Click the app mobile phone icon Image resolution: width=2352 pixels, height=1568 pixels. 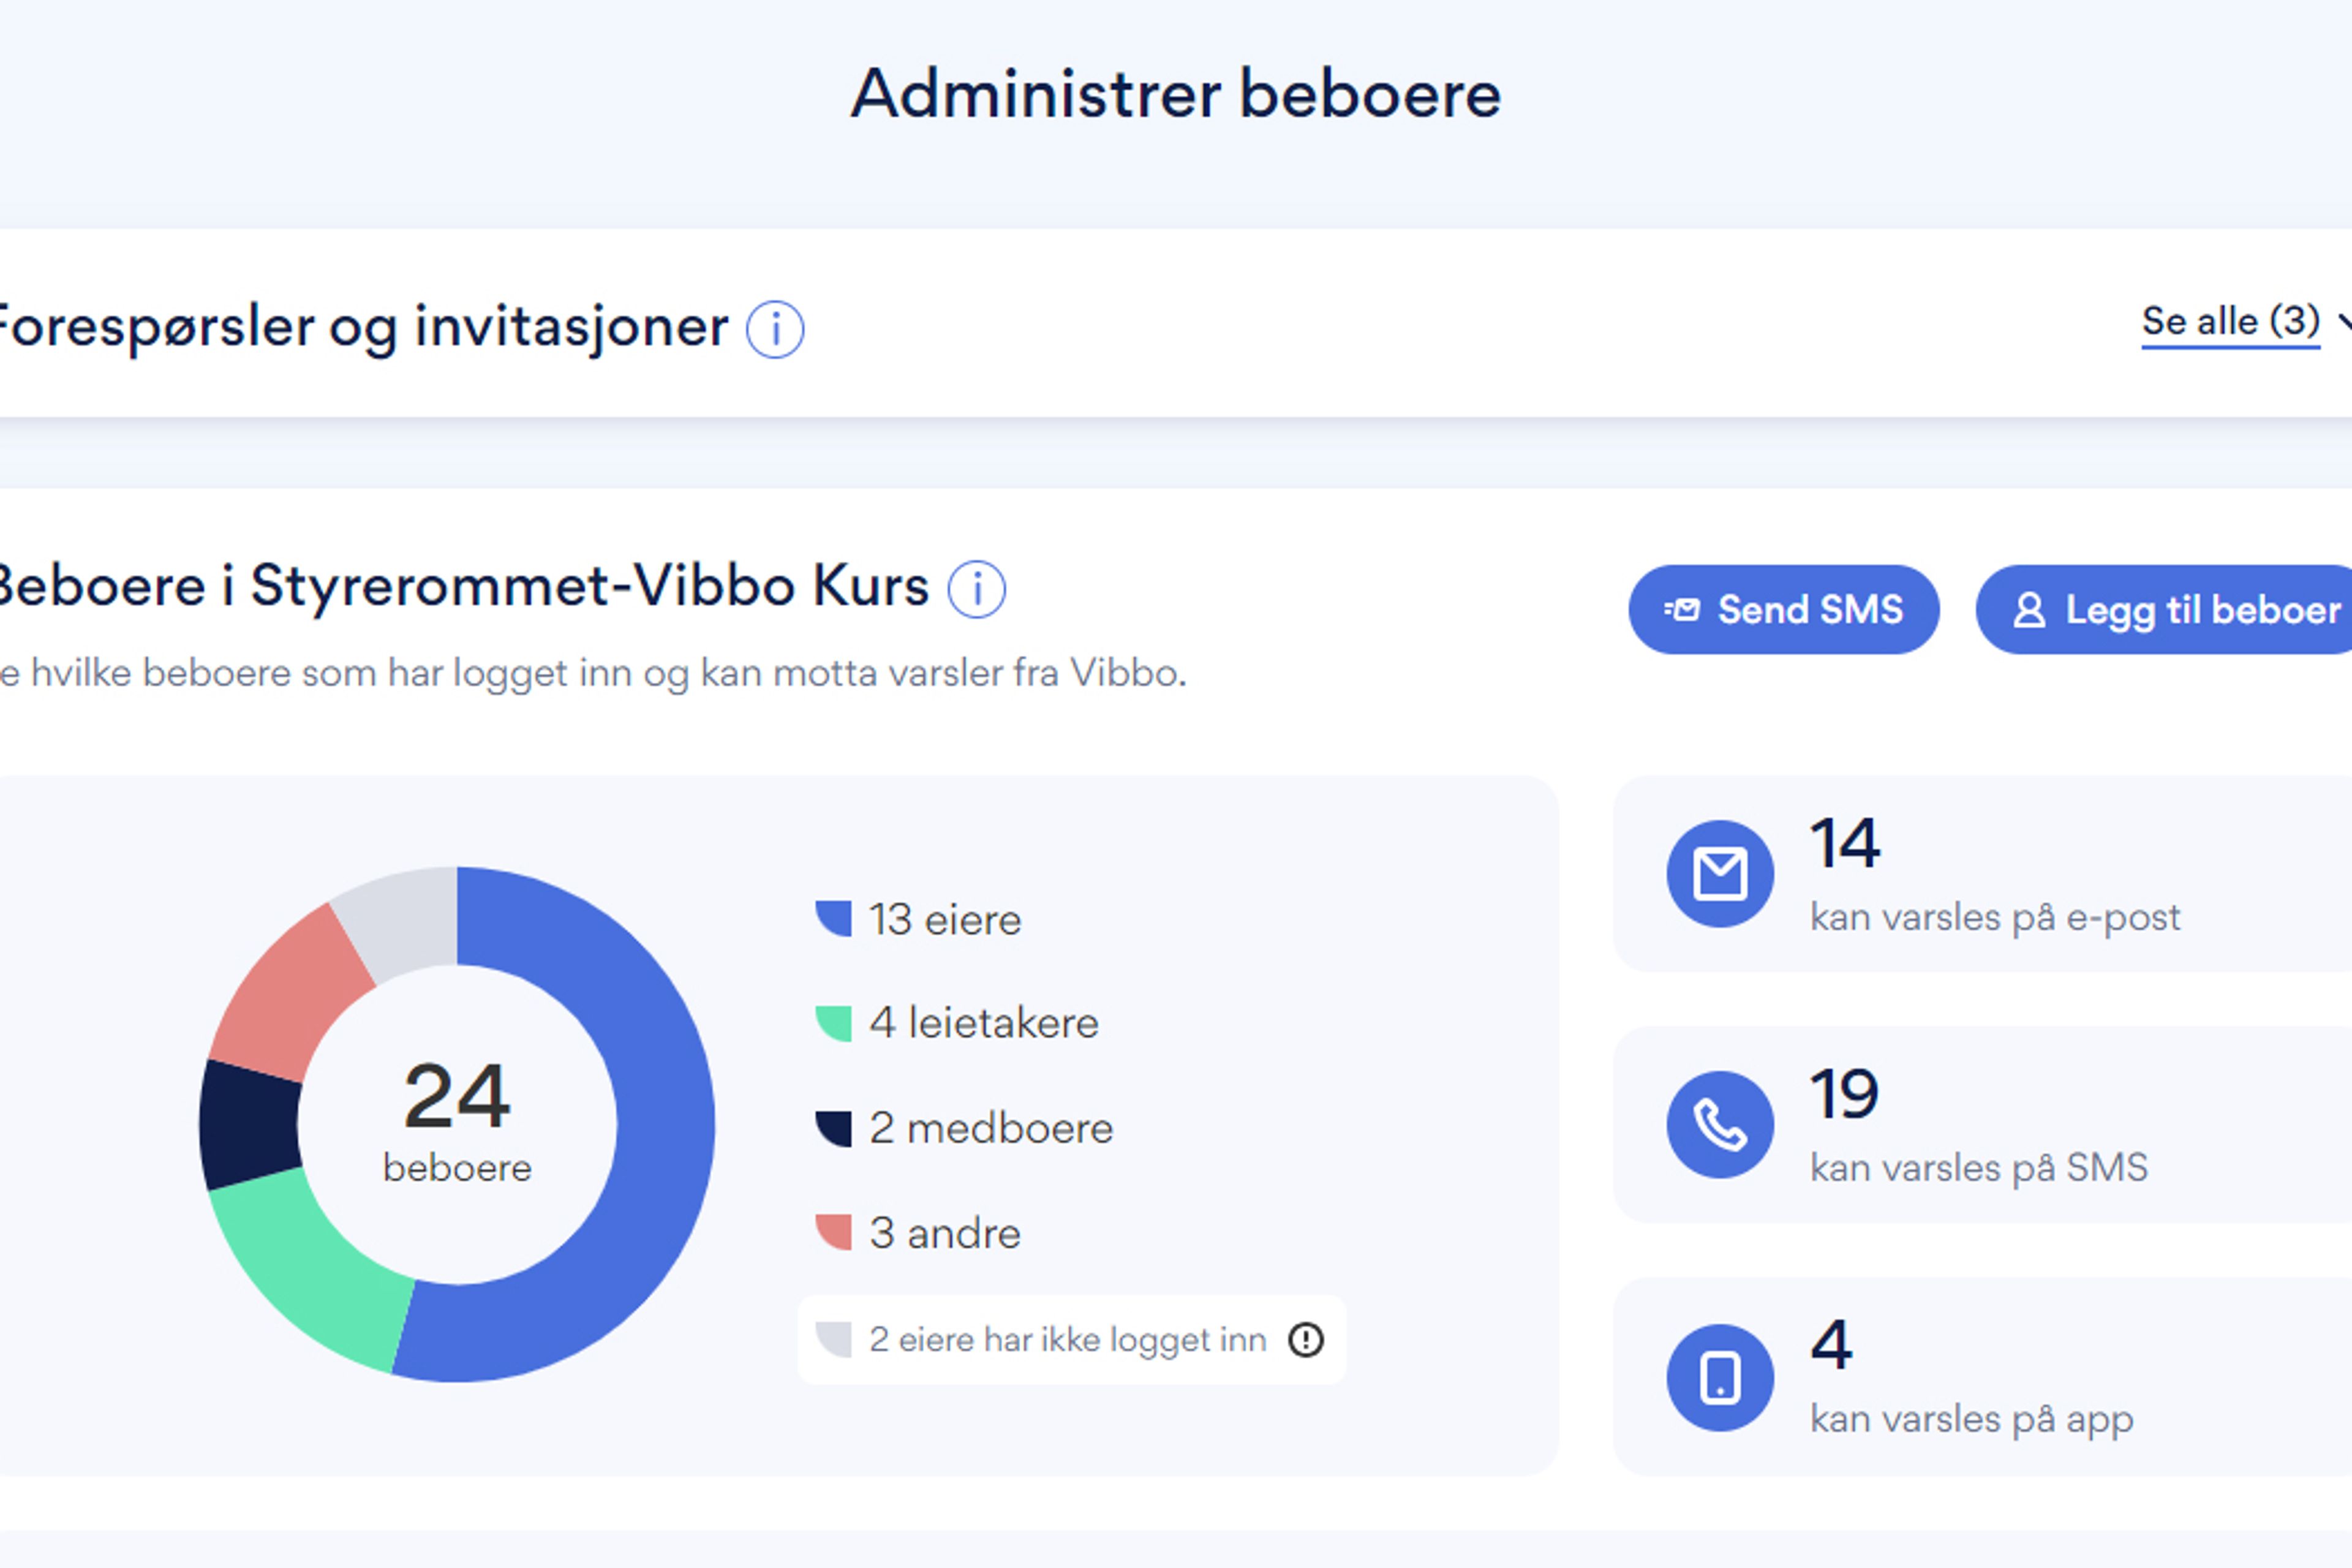tap(1720, 1378)
